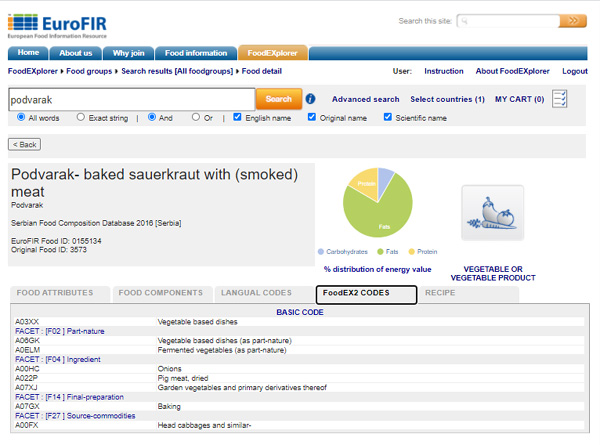
Task: Click Food groups breadcrumb link
Action: (x=89, y=71)
